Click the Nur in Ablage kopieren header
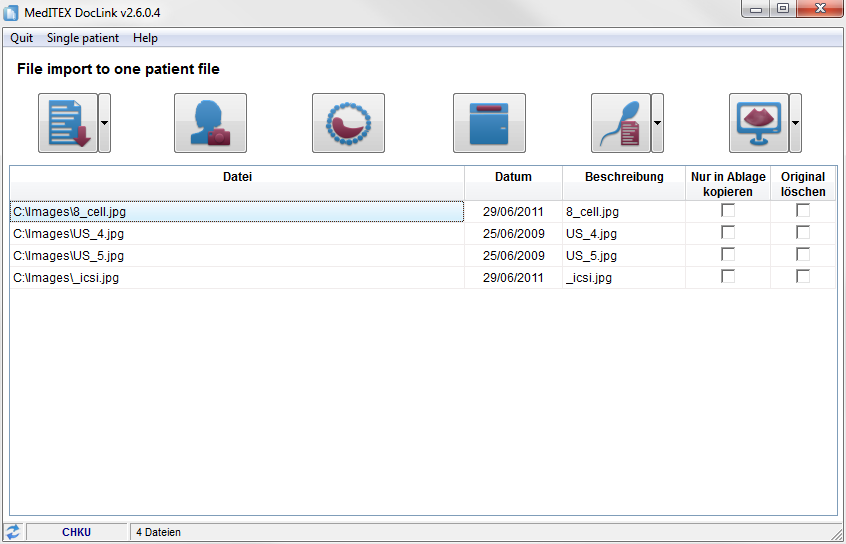Screen dimensions: 846x544 [728, 183]
